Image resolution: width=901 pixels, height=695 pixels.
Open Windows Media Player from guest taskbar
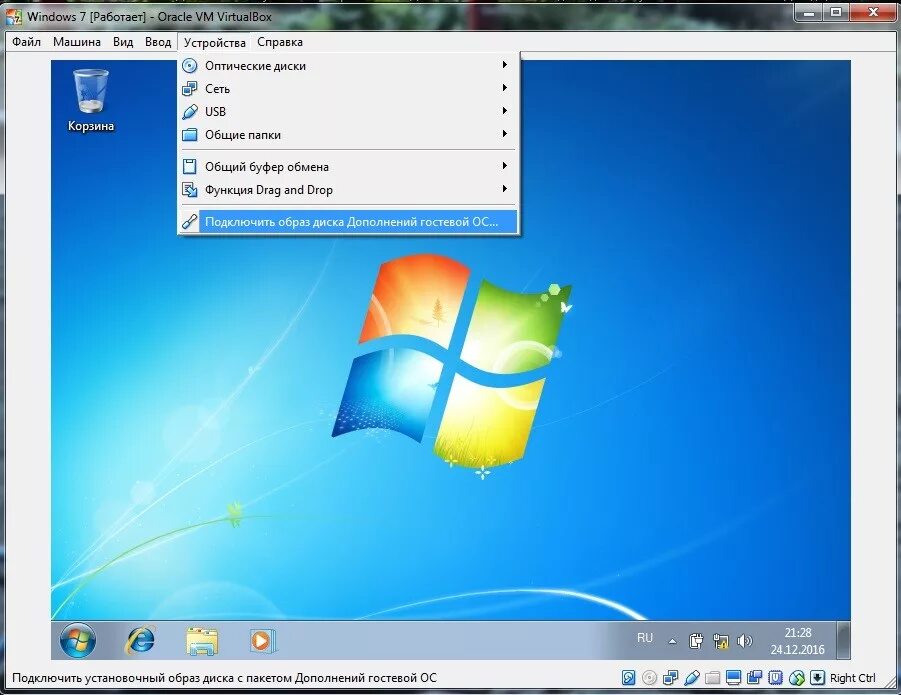click(x=263, y=641)
